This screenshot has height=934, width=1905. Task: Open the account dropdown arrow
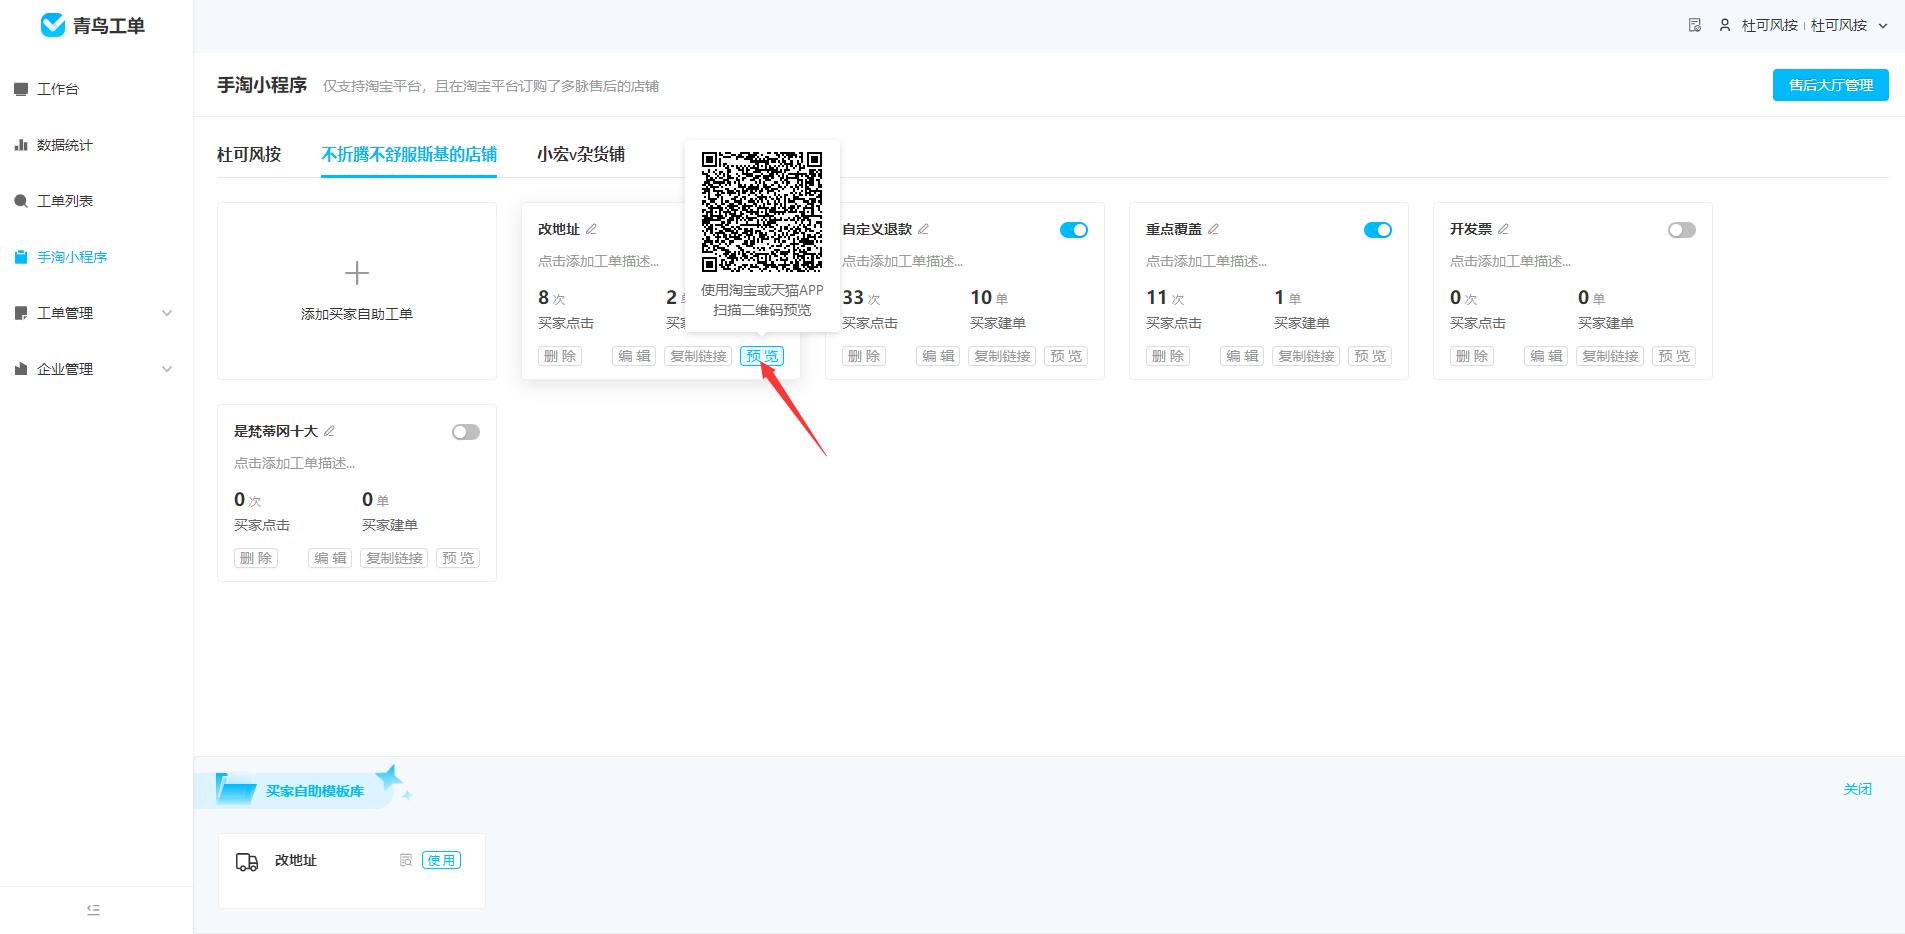pos(1883,26)
